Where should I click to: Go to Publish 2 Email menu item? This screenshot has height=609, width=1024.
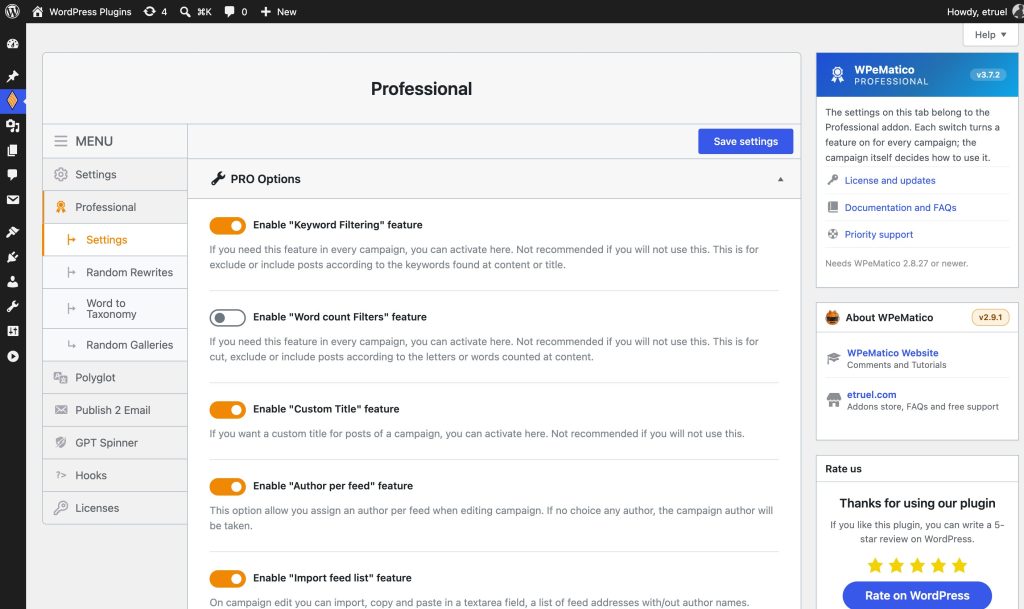coord(115,410)
